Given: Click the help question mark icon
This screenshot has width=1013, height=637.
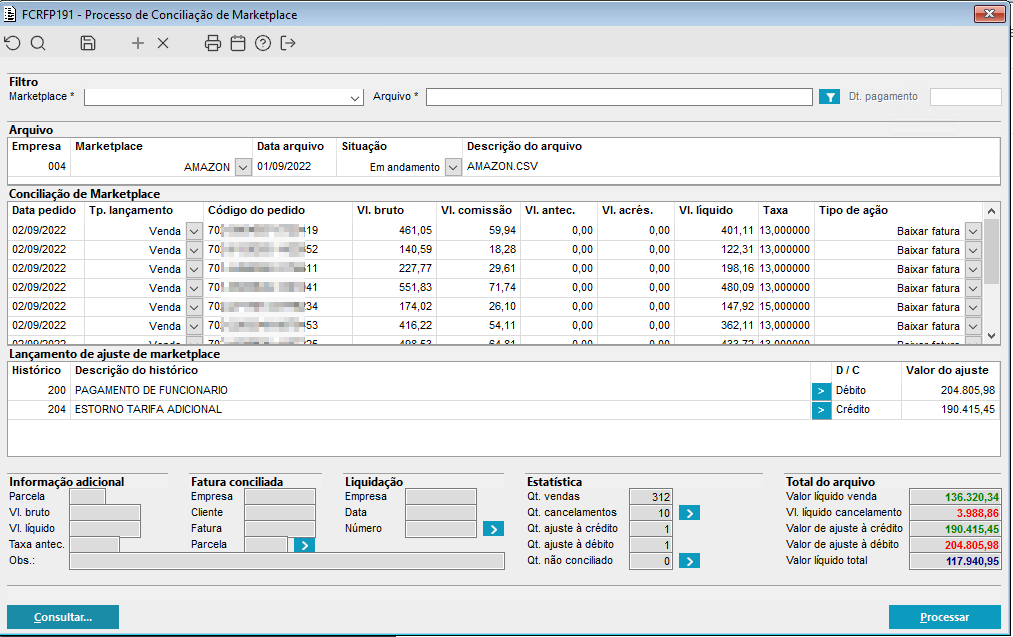Looking at the screenshot, I should pos(263,43).
